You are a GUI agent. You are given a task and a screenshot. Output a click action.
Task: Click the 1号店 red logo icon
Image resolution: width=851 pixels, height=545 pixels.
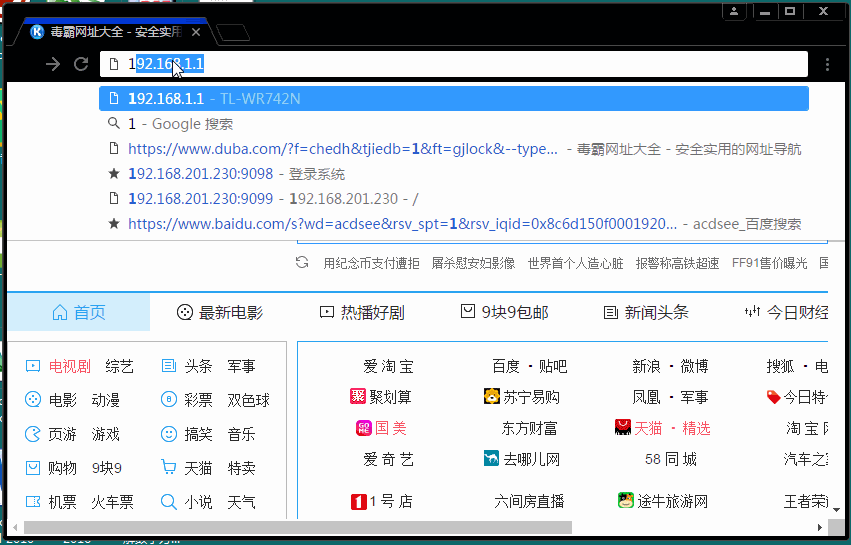[x=359, y=501]
